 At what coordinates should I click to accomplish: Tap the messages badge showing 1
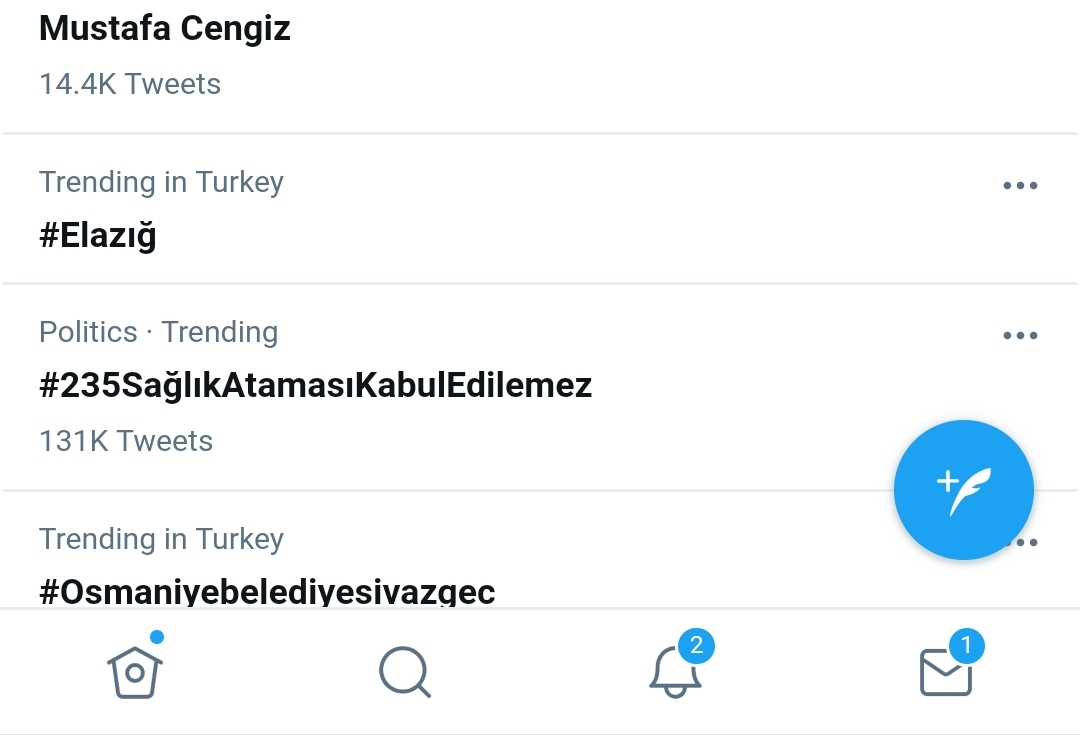pyautogui.click(x=966, y=646)
